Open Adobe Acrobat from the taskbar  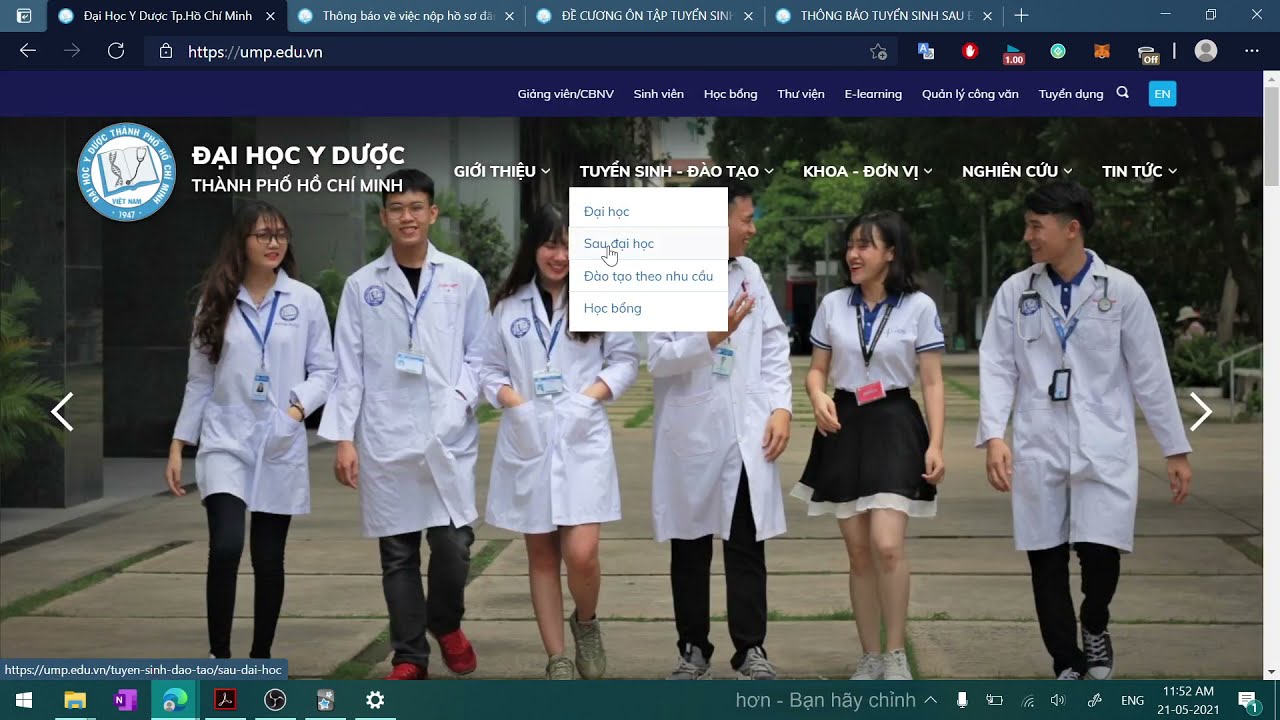pos(225,700)
